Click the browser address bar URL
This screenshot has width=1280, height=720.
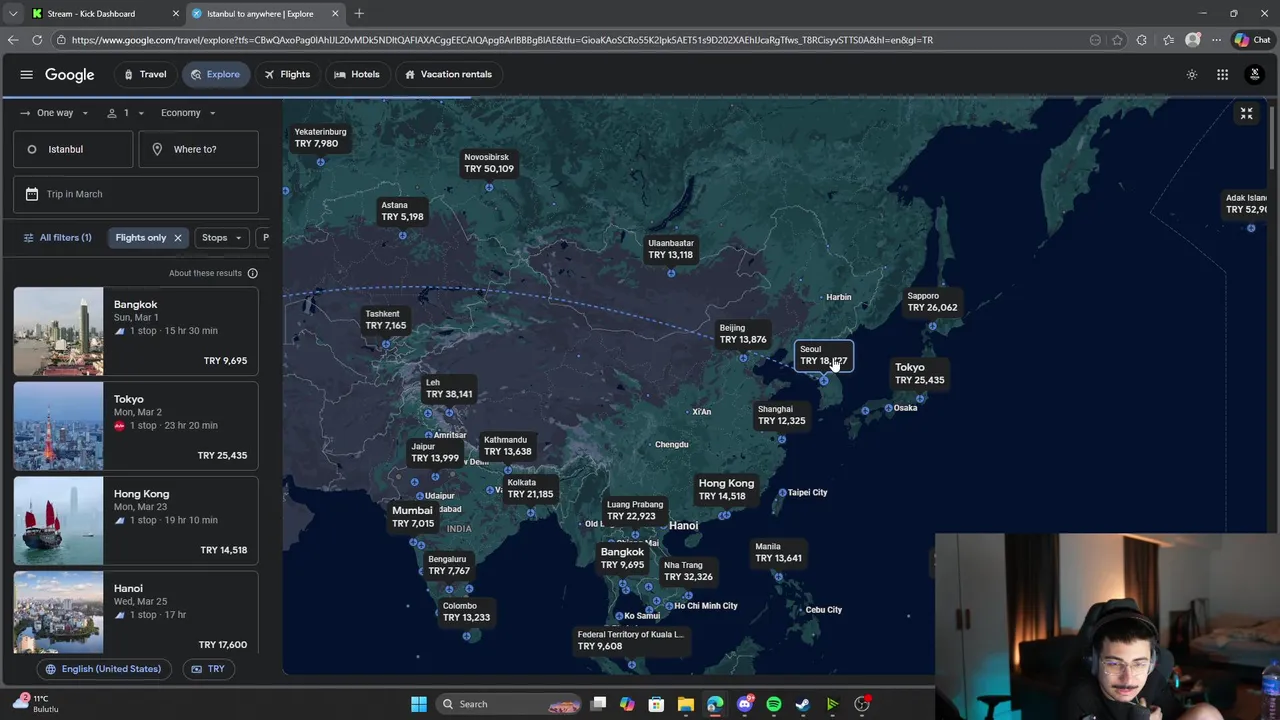[x=500, y=40]
